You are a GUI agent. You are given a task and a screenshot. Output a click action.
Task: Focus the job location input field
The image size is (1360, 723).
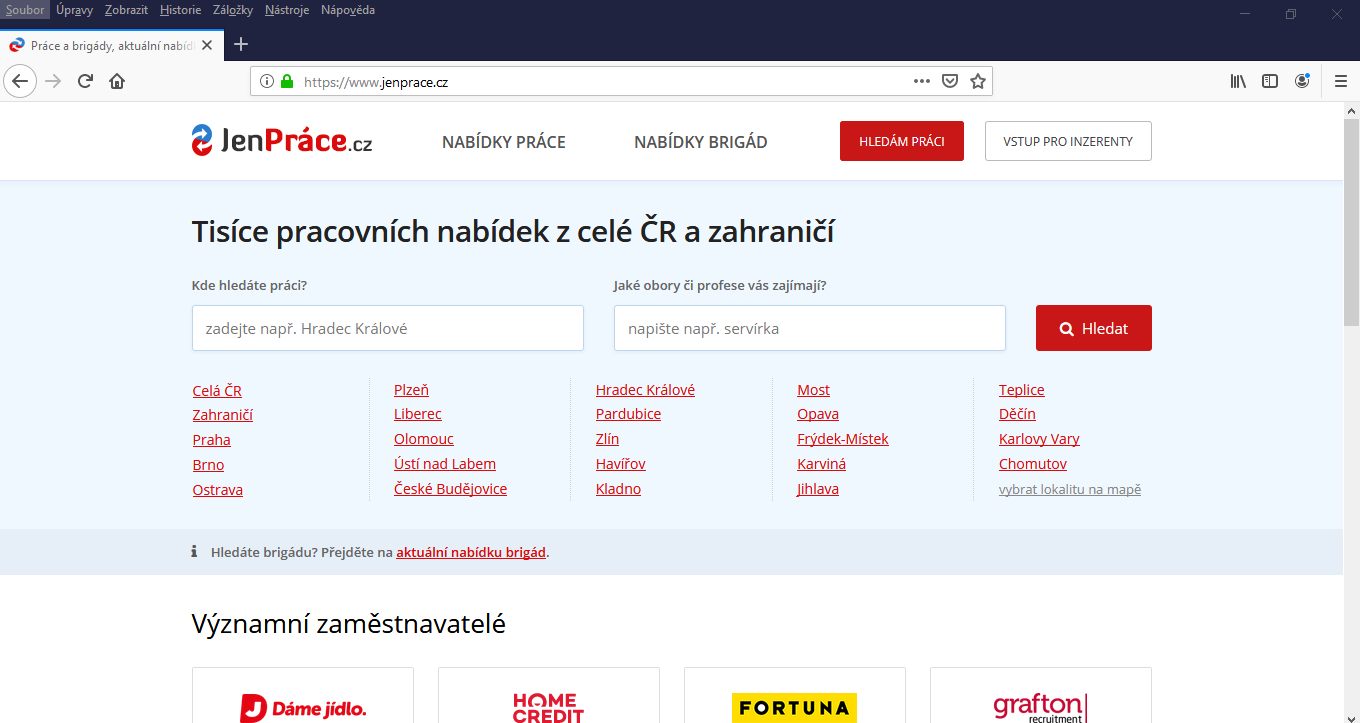tap(387, 328)
